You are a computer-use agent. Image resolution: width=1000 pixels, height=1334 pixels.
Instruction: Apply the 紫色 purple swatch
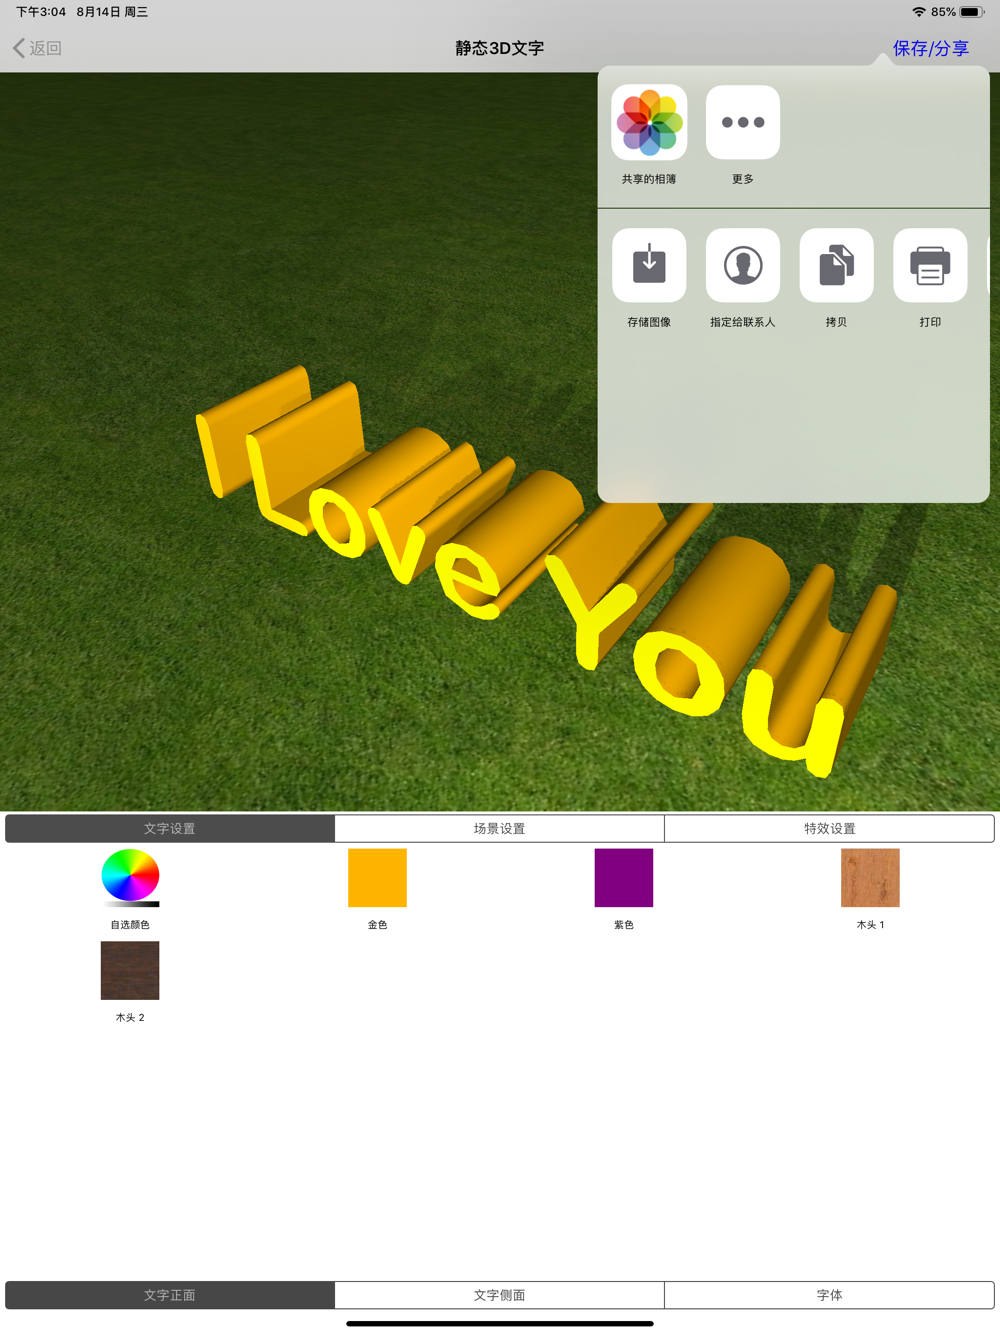tap(624, 878)
